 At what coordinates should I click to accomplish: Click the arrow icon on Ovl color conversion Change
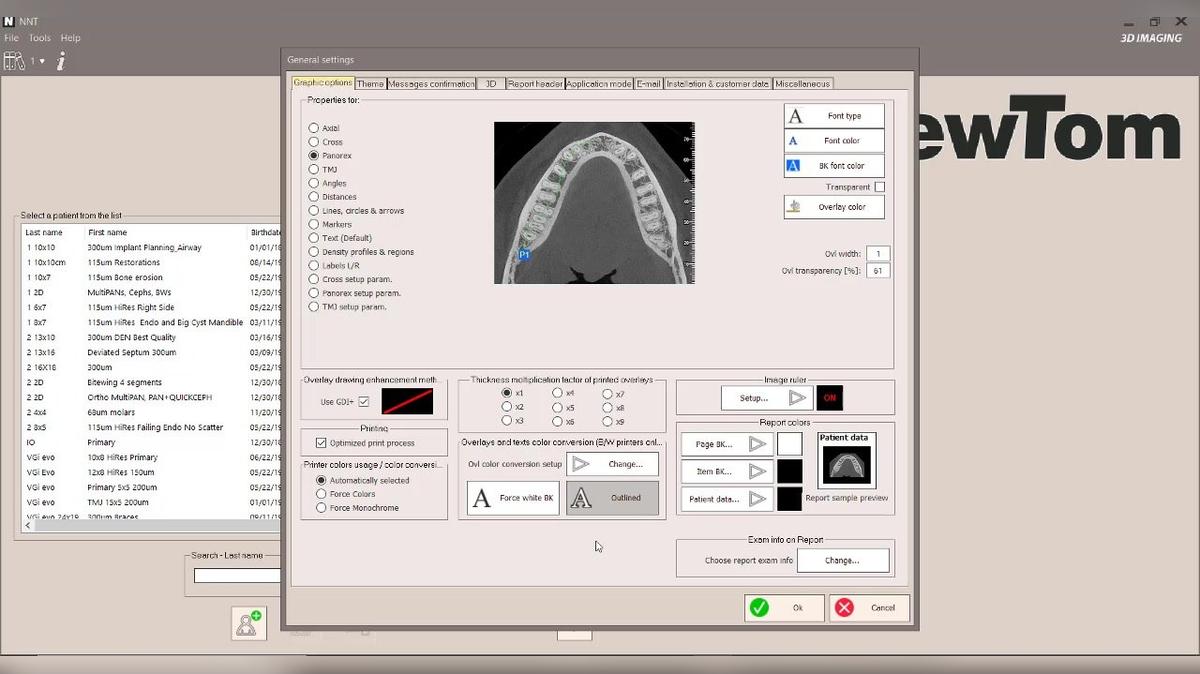point(581,464)
